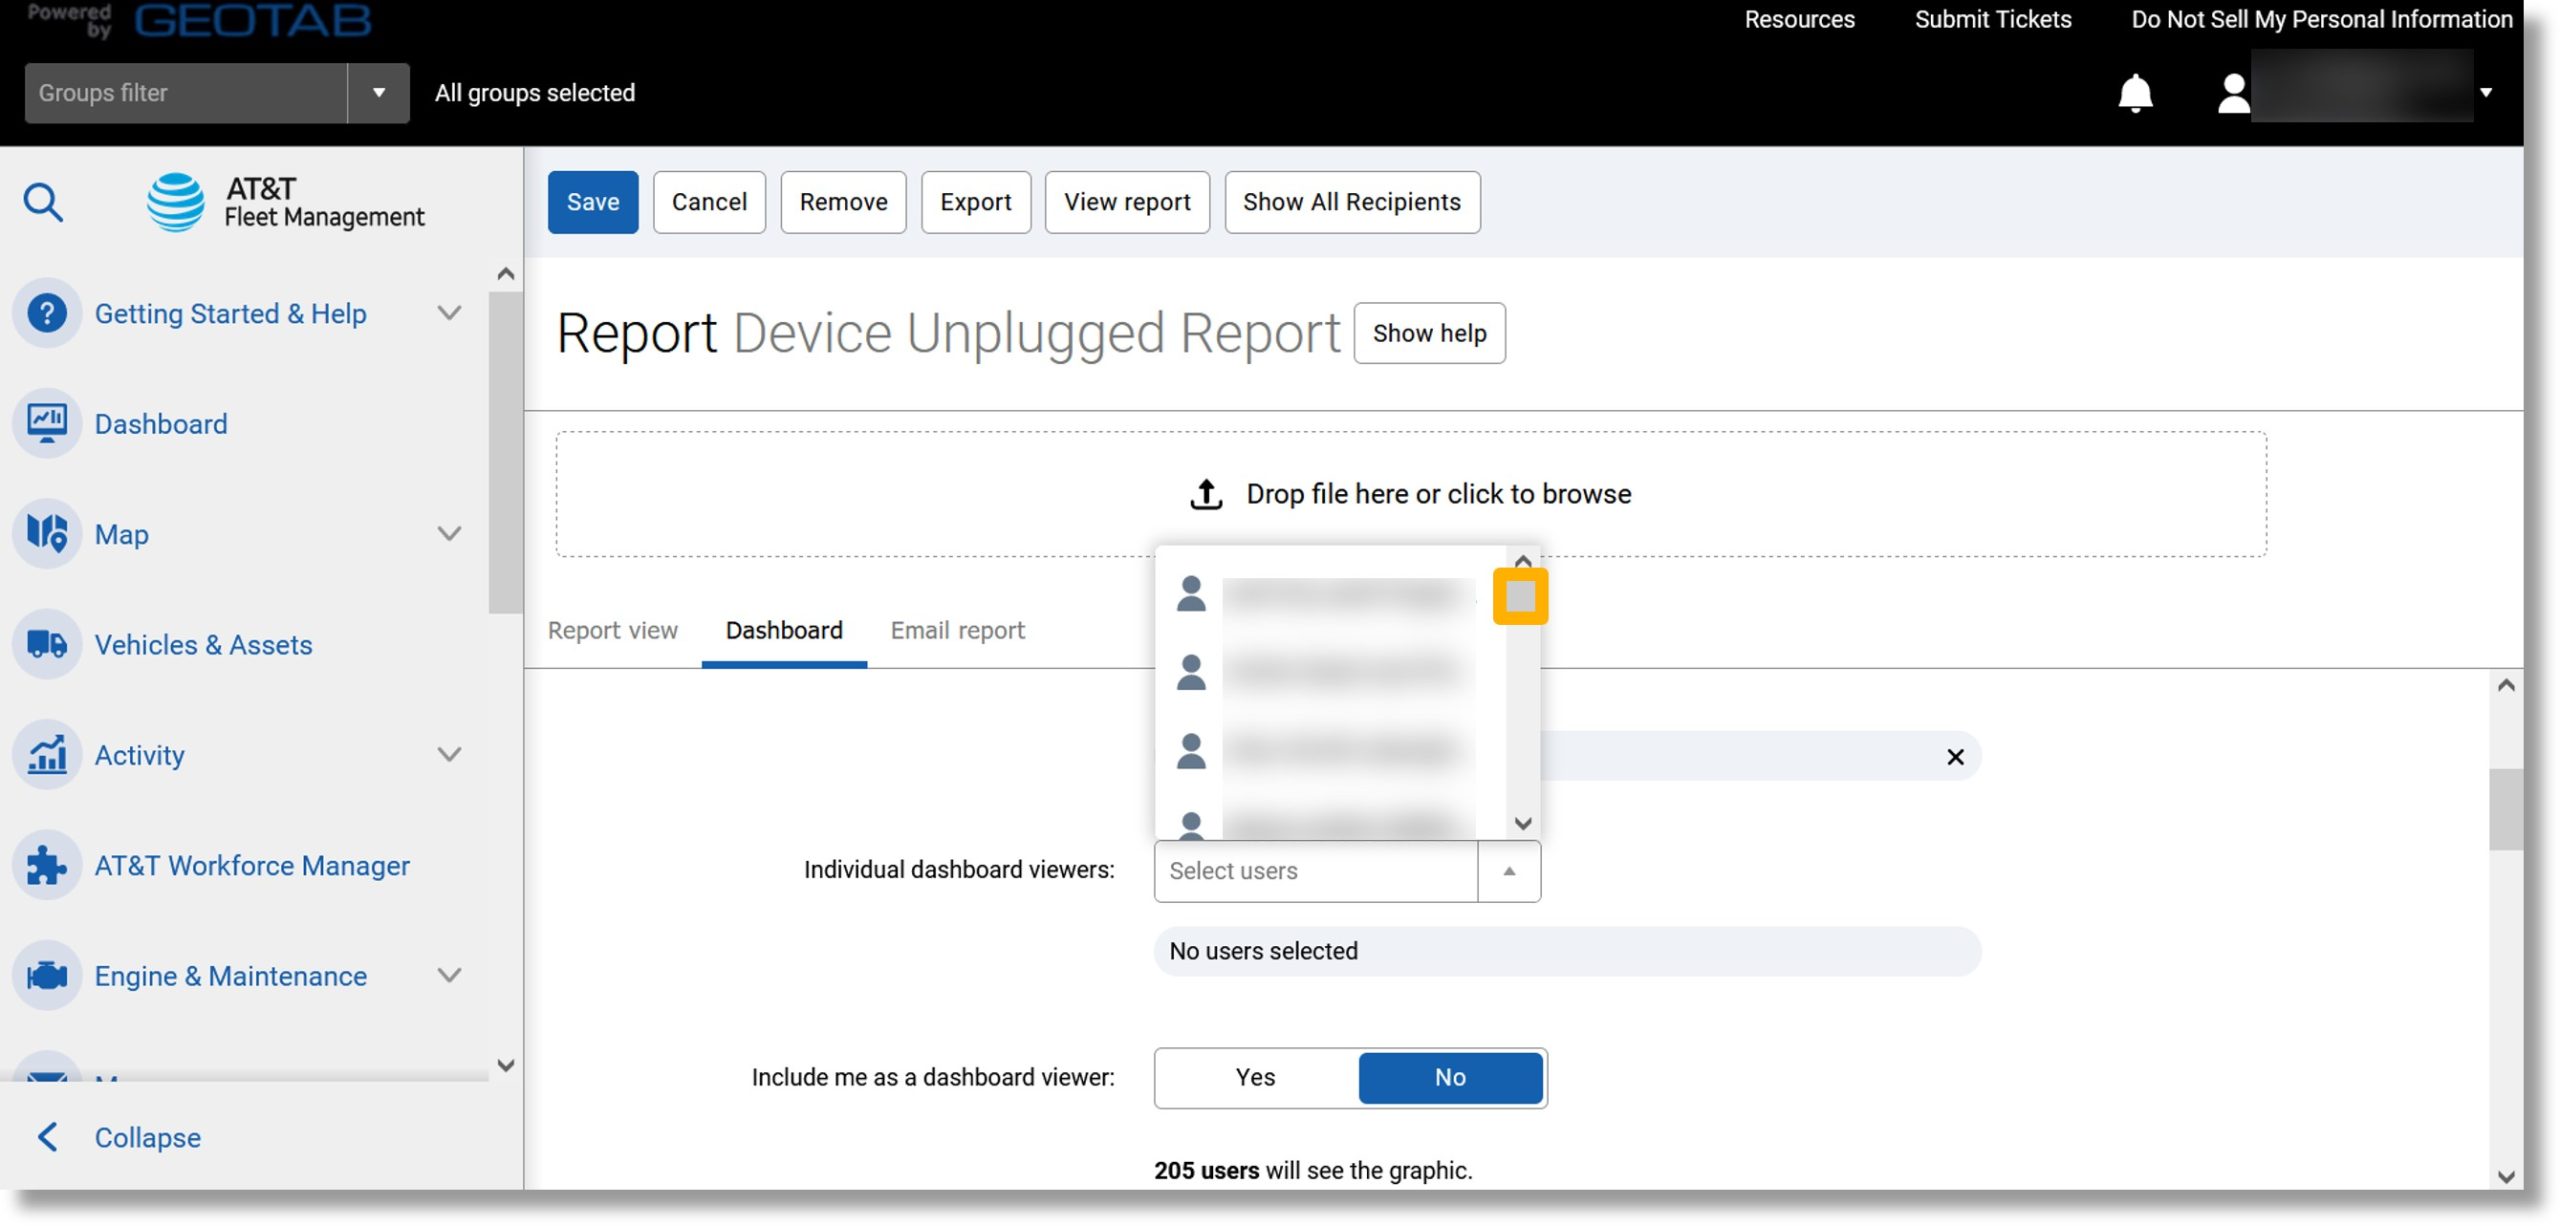Open Dashboard in the sidebar
The width and height of the screenshot is (2560, 1226).
(x=161, y=424)
